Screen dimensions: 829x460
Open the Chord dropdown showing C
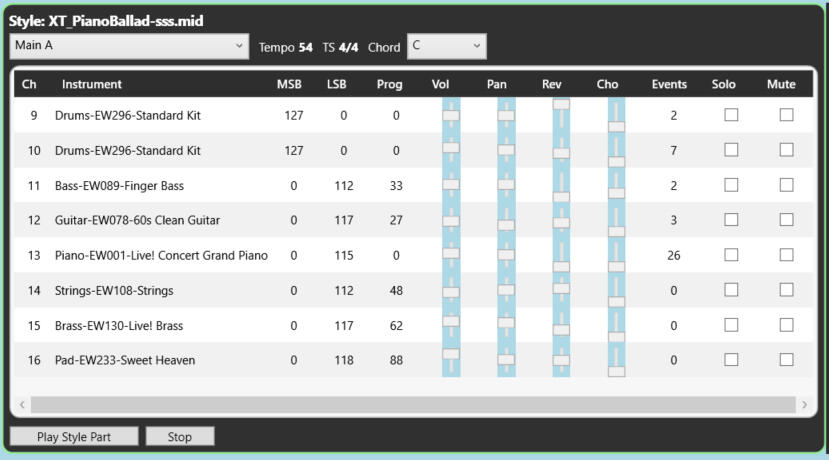tap(446, 46)
